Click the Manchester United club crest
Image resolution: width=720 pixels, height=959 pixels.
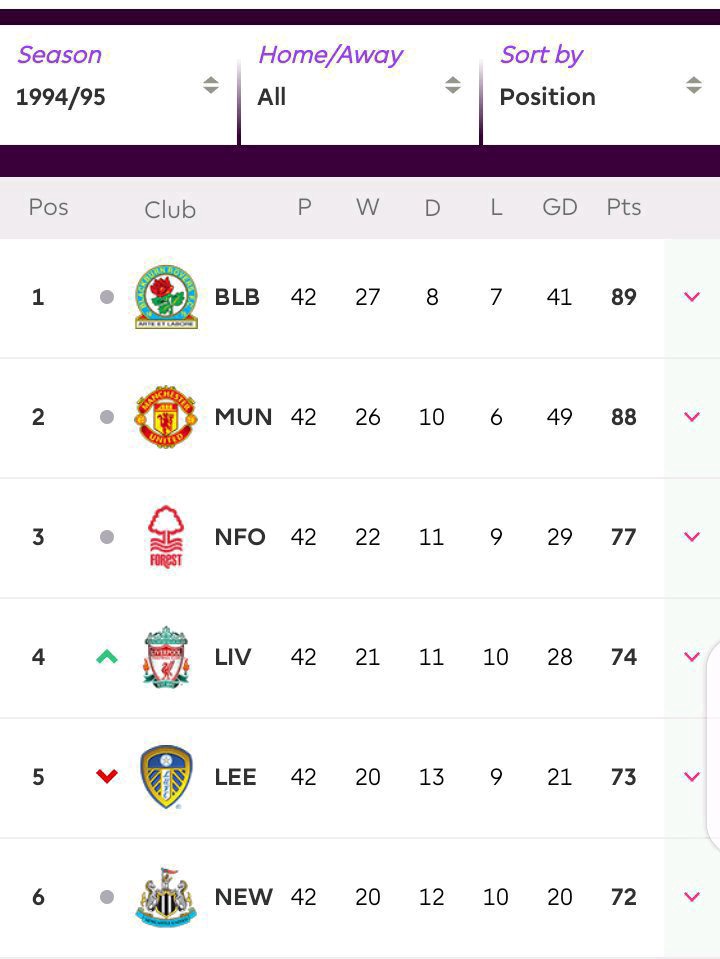[166, 417]
